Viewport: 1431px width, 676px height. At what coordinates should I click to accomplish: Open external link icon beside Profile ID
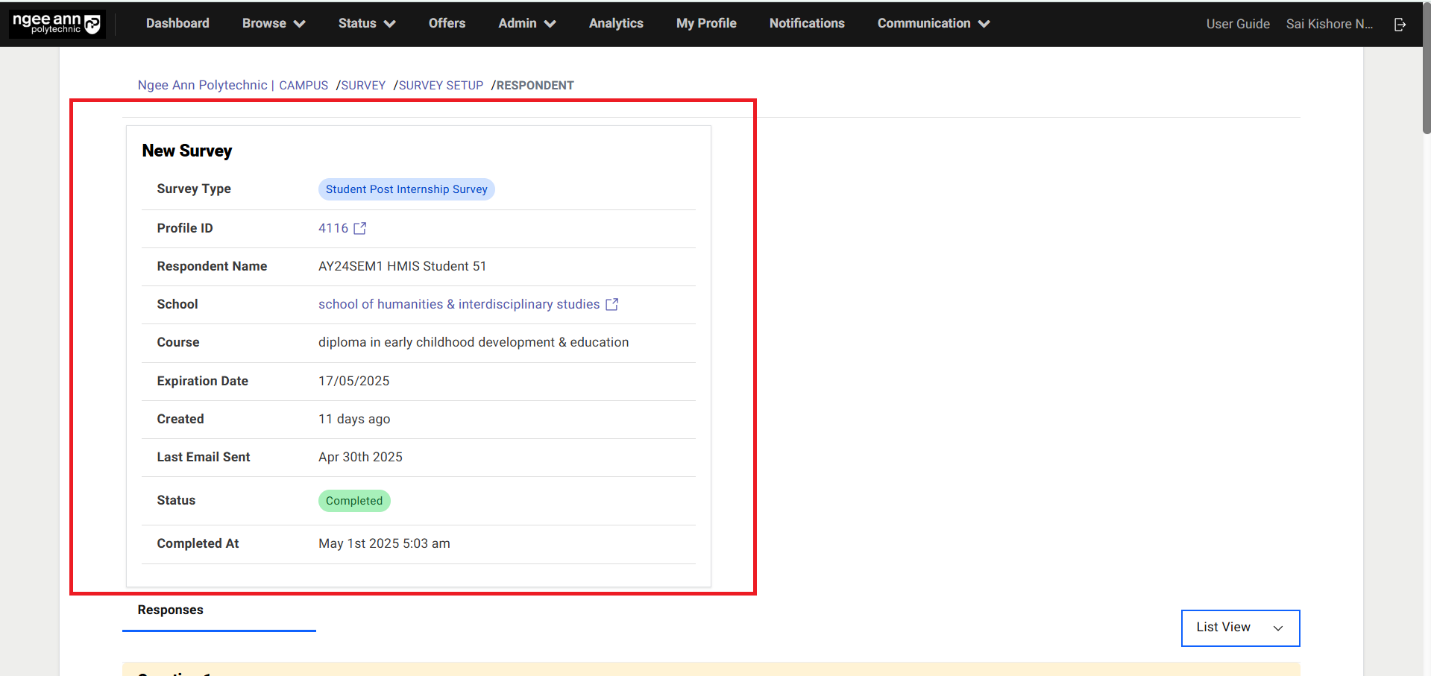pyautogui.click(x=360, y=228)
